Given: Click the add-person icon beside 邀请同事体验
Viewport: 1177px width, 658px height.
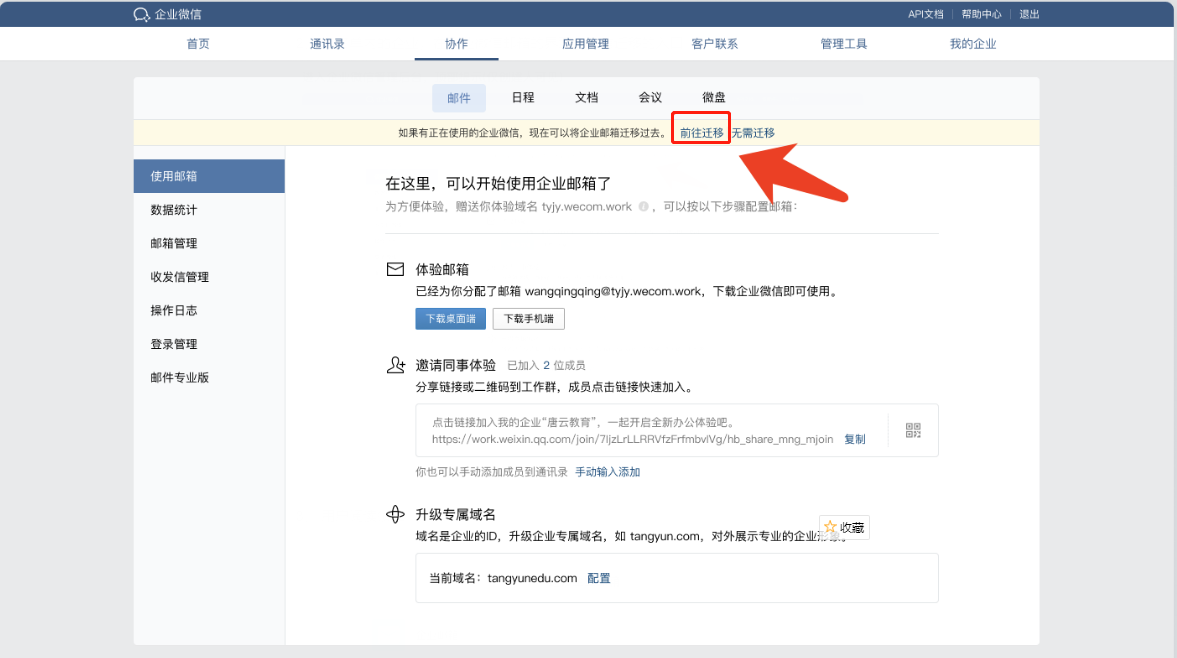Looking at the screenshot, I should click(395, 366).
